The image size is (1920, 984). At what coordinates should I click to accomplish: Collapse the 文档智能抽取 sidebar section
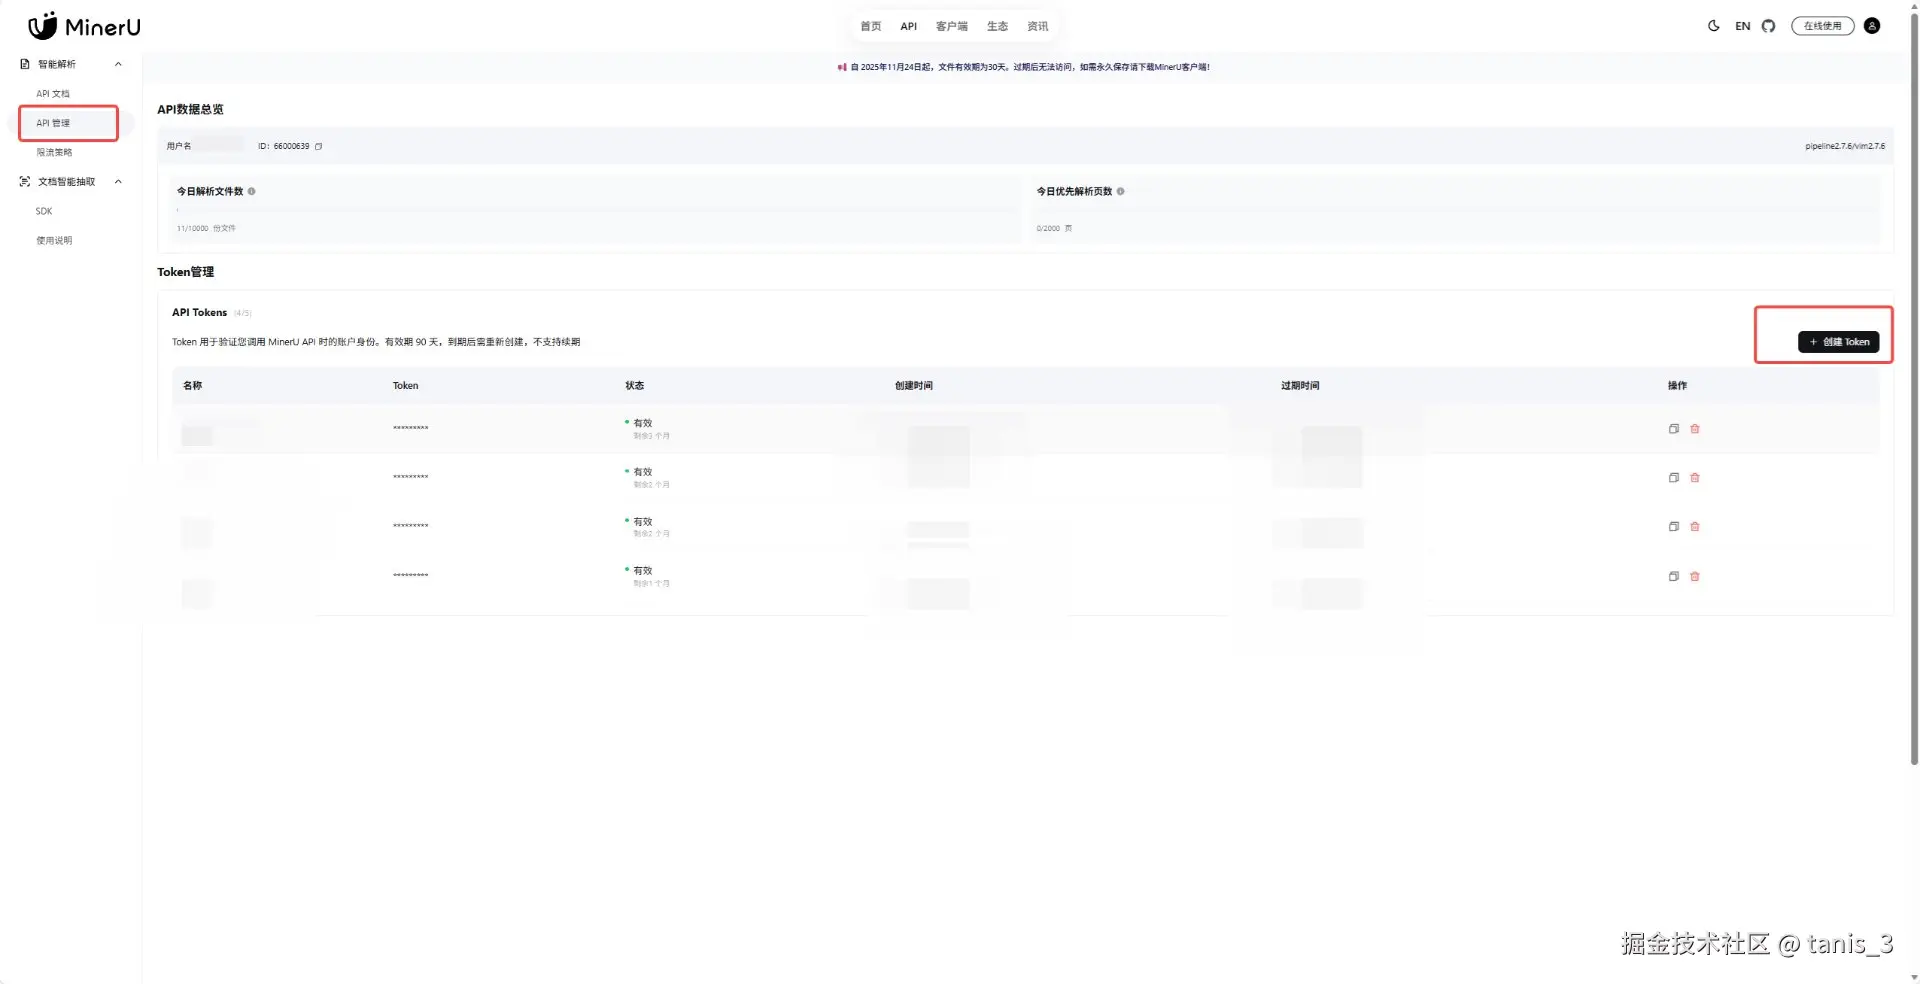point(118,182)
